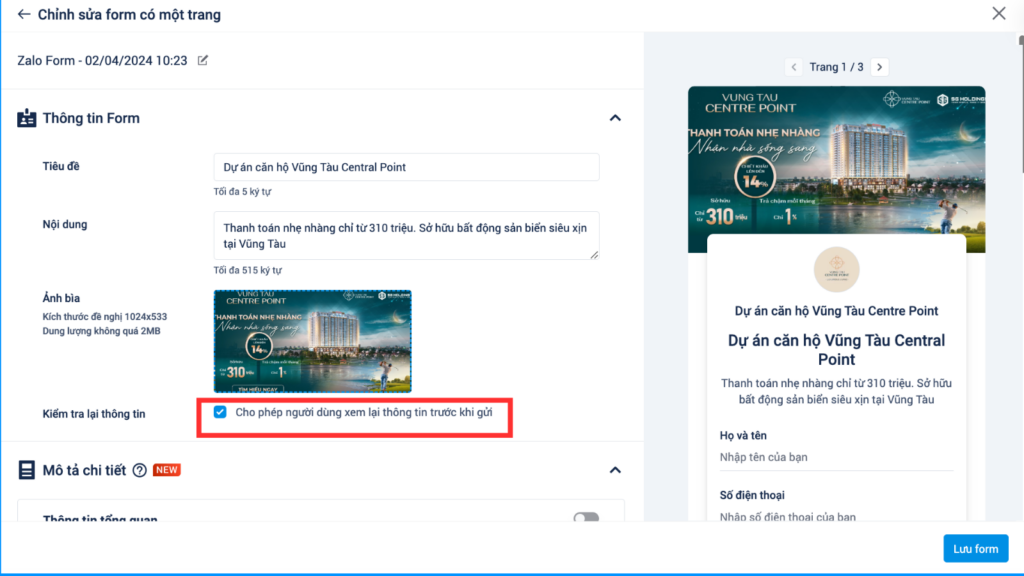
Task: Click the Mô tả chi tiết document icon
Action: point(26,470)
